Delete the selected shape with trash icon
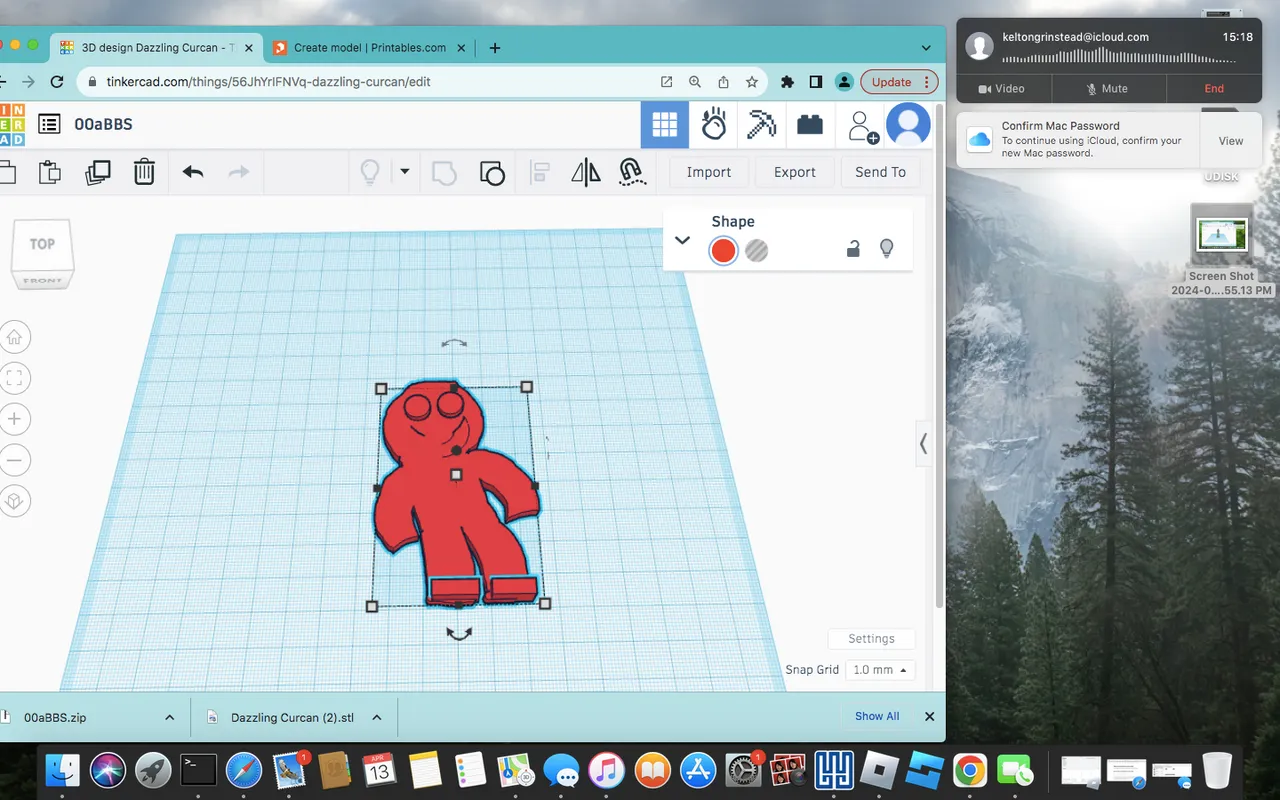The height and width of the screenshot is (800, 1280). tap(144, 172)
